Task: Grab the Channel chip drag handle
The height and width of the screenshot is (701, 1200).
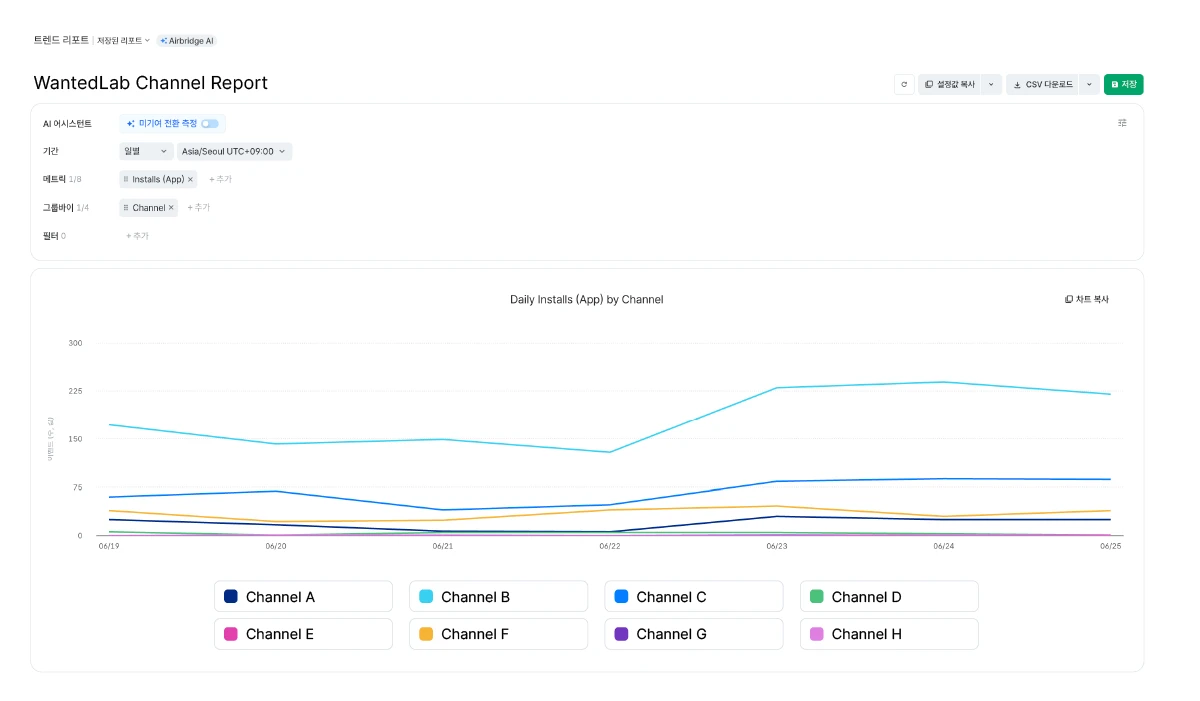Action: pyautogui.click(x=126, y=208)
